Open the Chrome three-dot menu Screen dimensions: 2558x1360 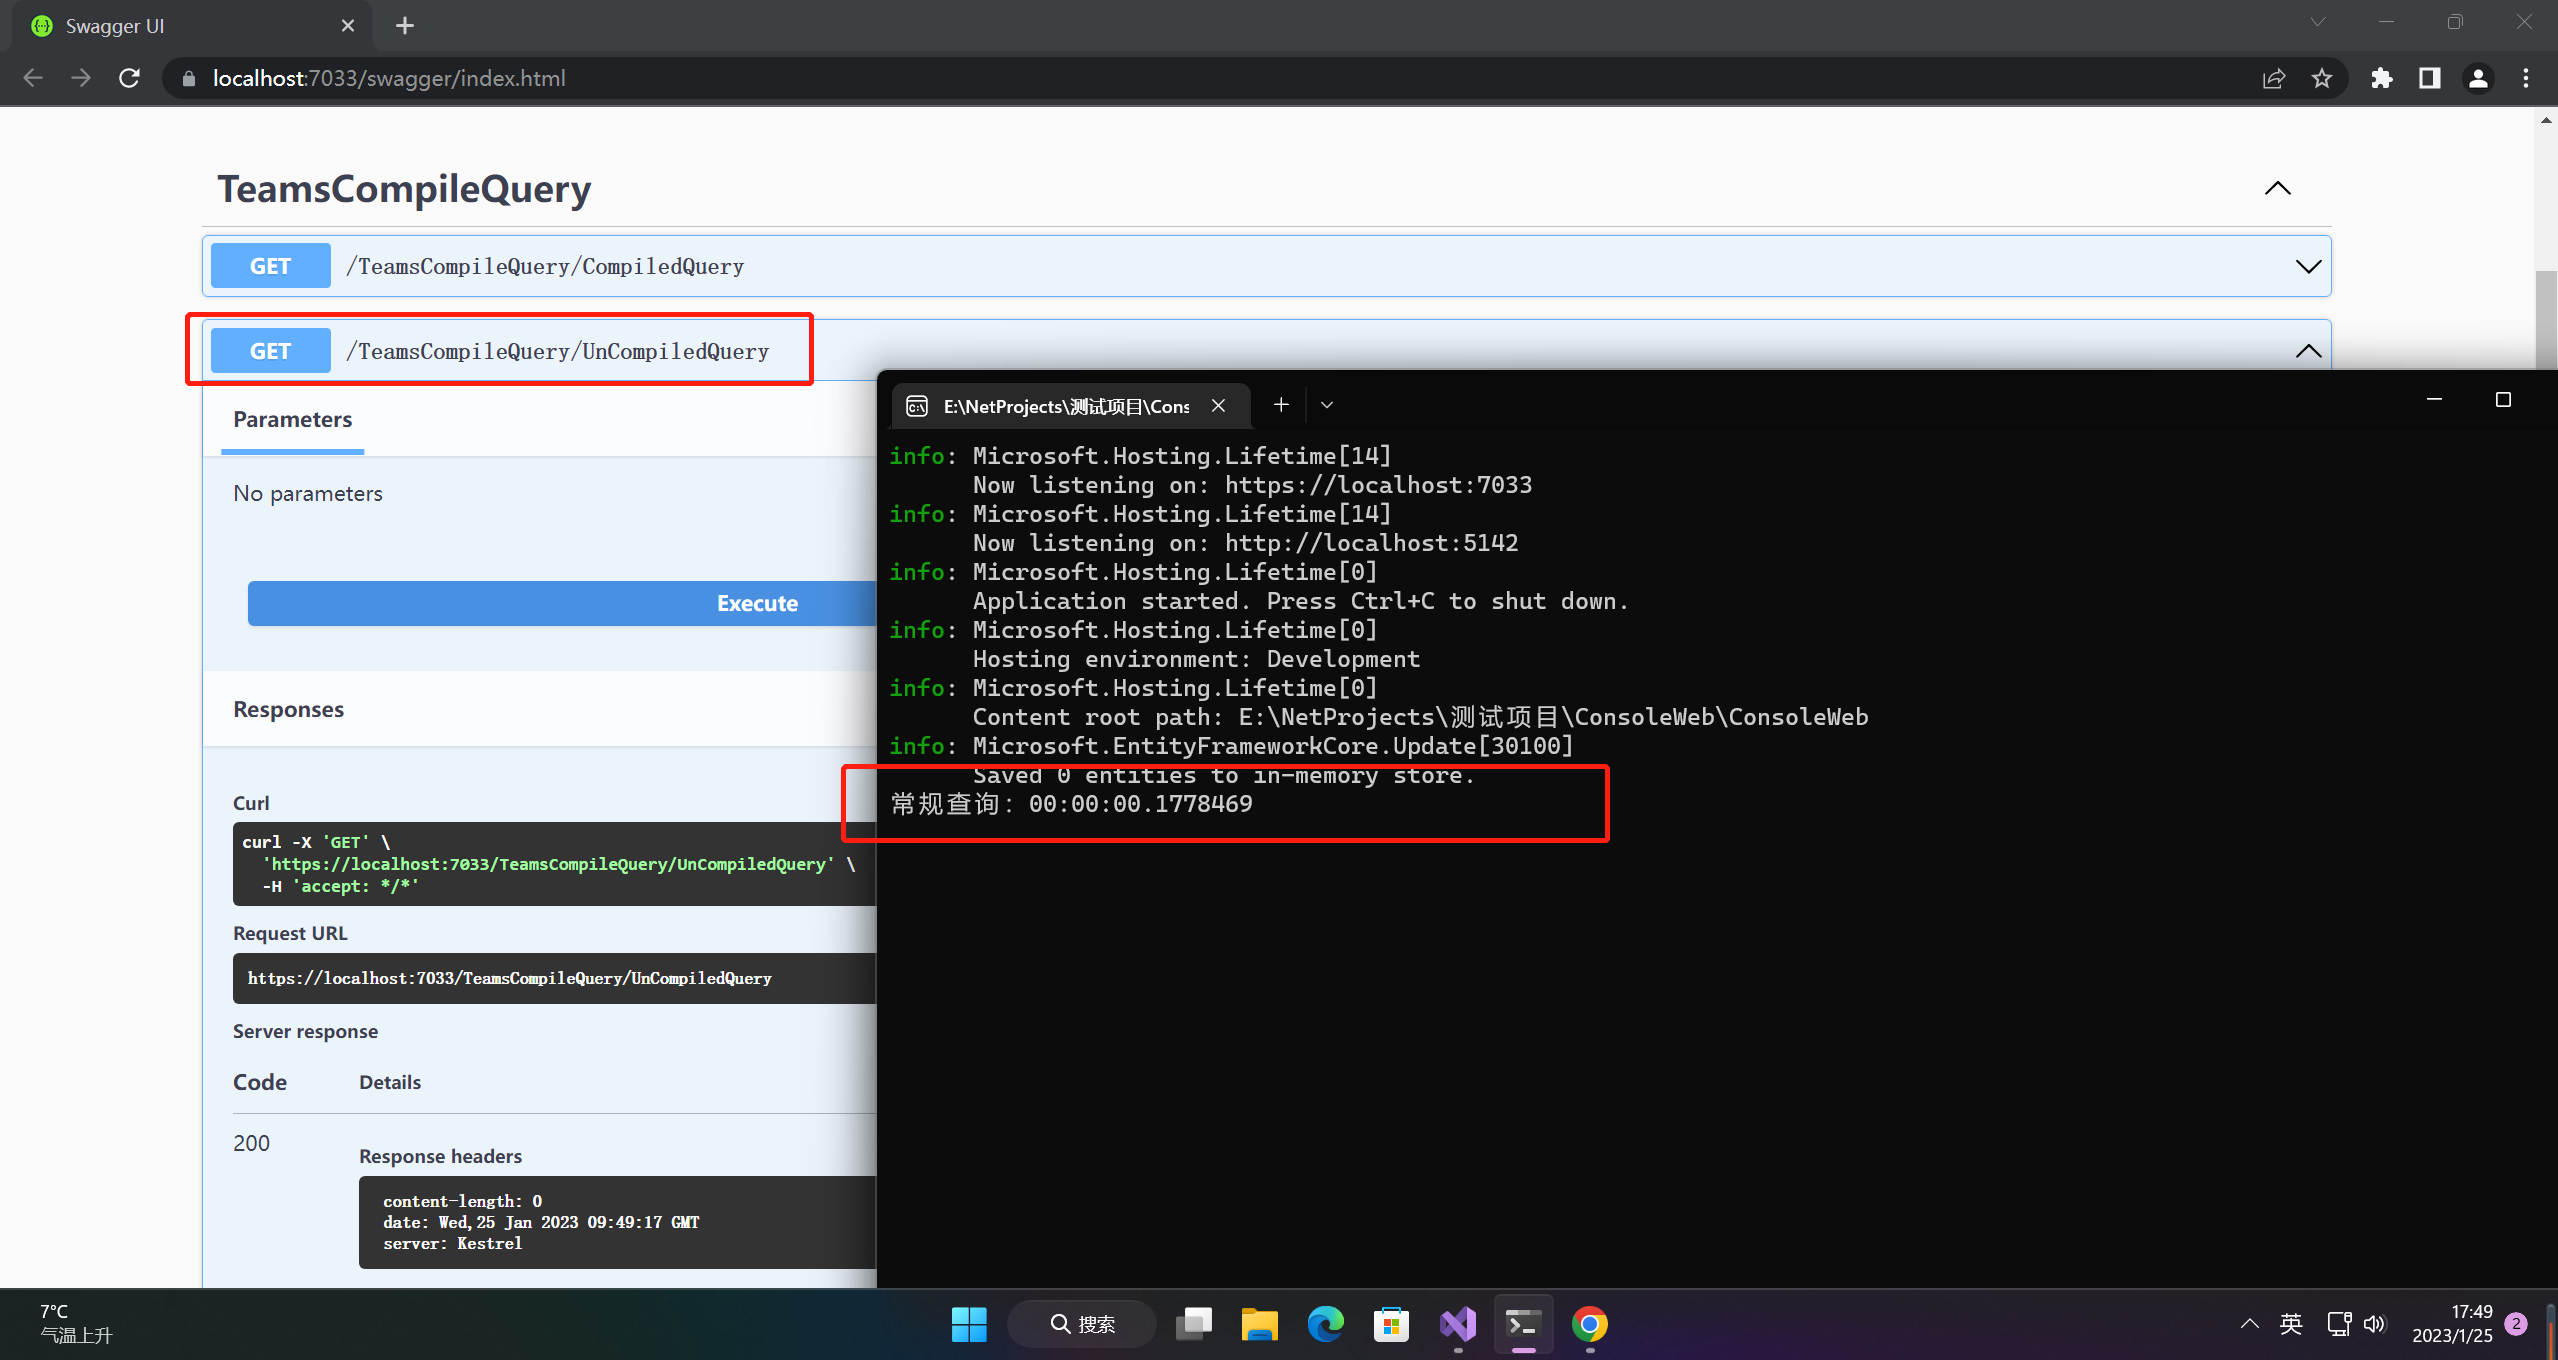(2526, 78)
